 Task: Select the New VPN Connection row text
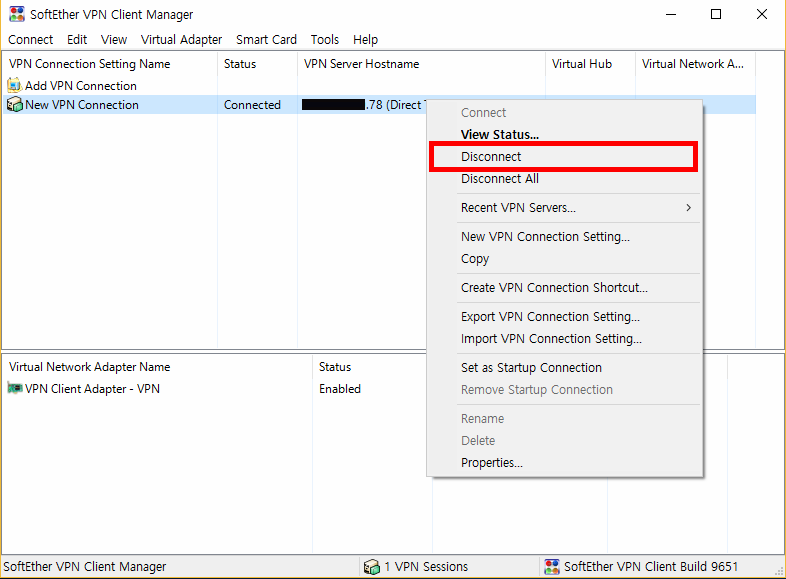pos(82,105)
